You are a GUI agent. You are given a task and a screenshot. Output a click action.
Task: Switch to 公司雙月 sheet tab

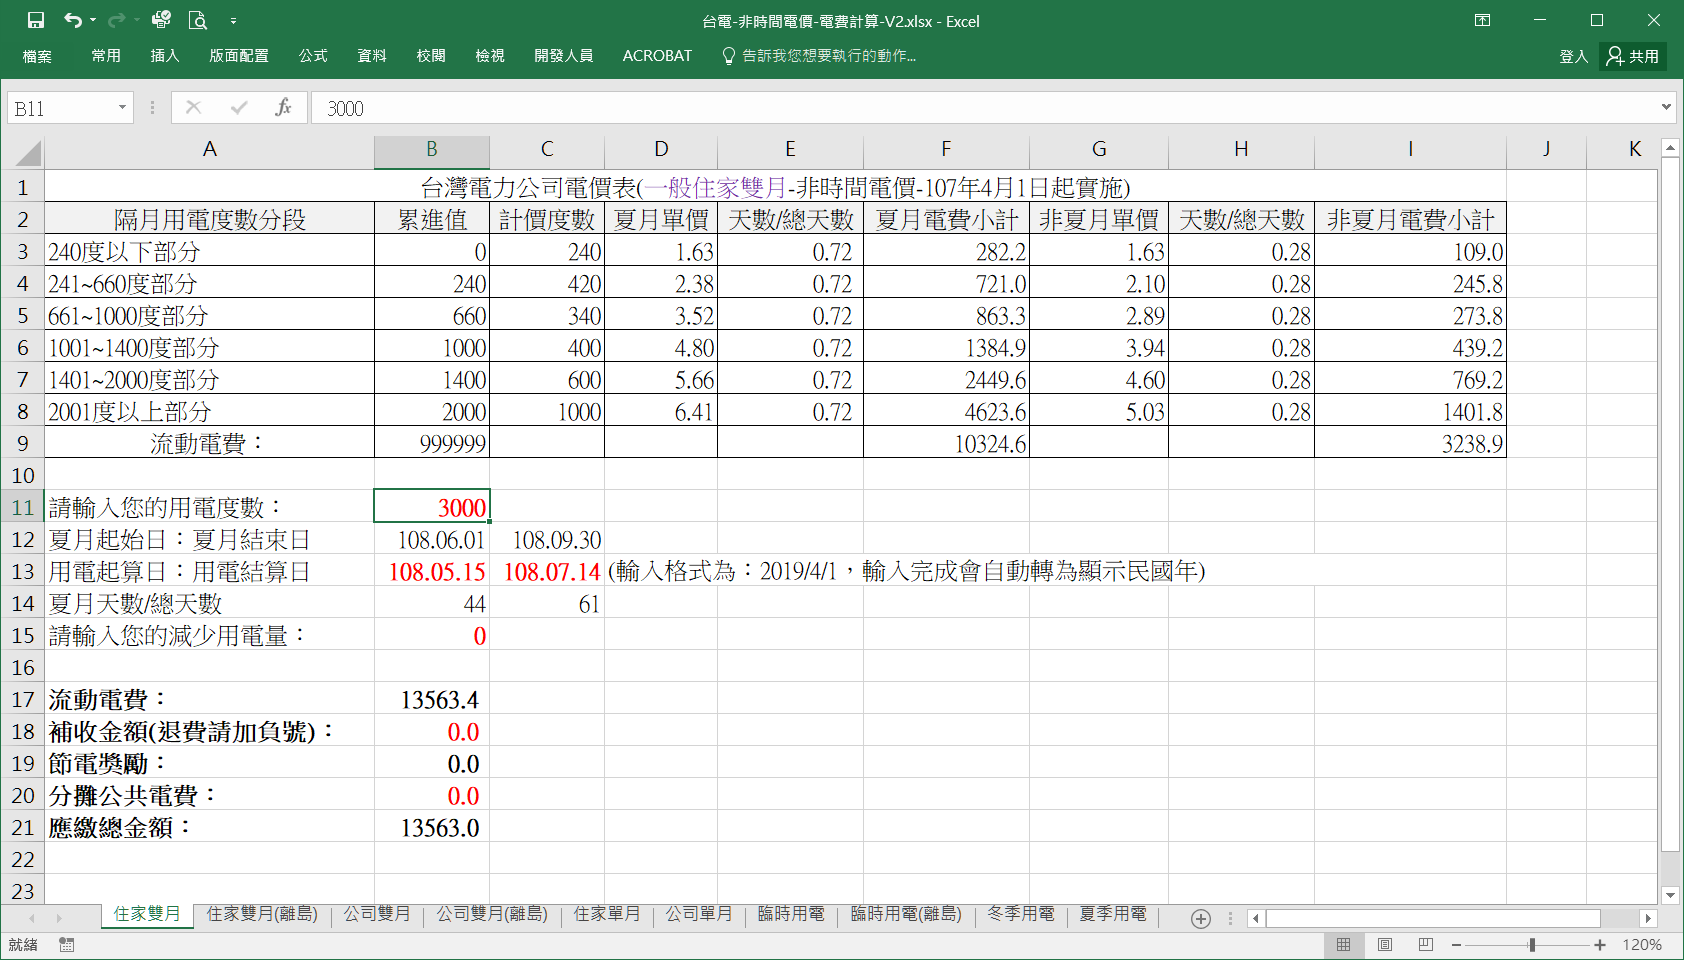pyautogui.click(x=377, y=914)
